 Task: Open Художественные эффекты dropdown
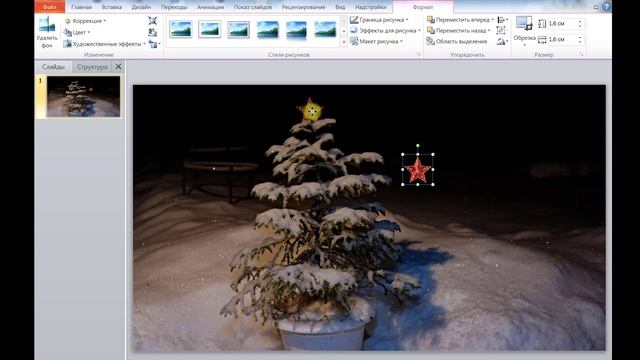(104, 43)
